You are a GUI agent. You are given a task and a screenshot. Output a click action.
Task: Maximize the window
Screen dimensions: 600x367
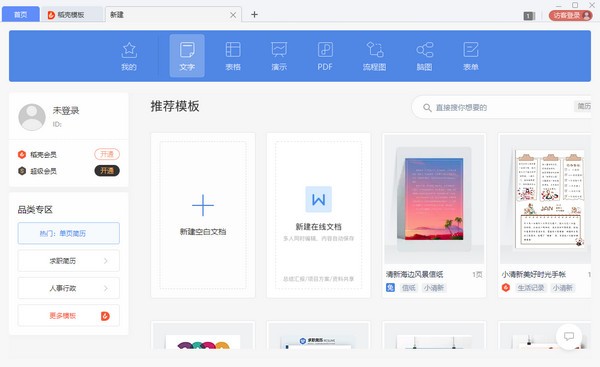point(575,5)
